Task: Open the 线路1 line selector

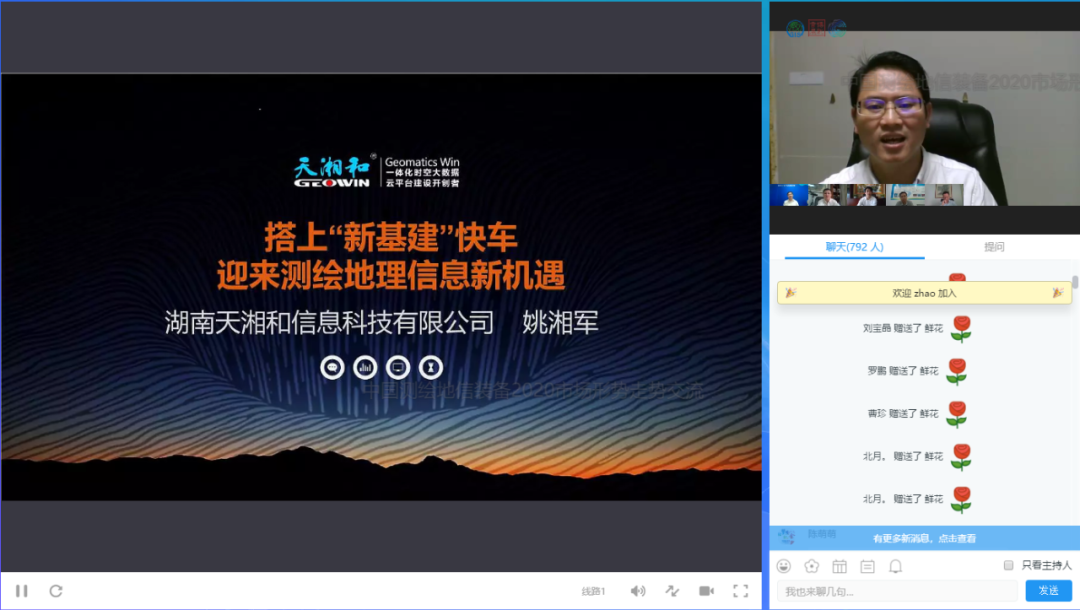Action: (594, 591)
